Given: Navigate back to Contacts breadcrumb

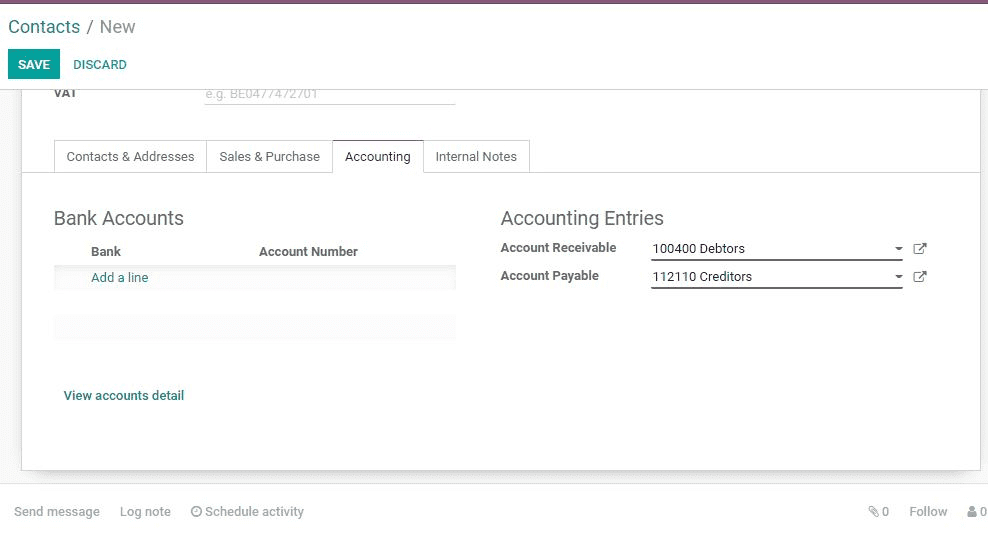Looking at the screenshot, I should pos(44,26).
